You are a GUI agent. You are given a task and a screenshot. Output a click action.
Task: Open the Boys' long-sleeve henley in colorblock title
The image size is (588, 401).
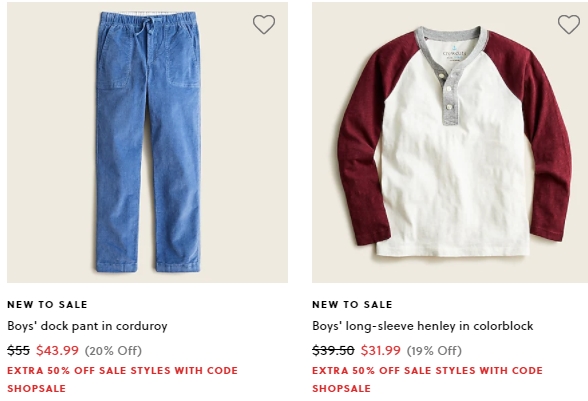(423, 326)
